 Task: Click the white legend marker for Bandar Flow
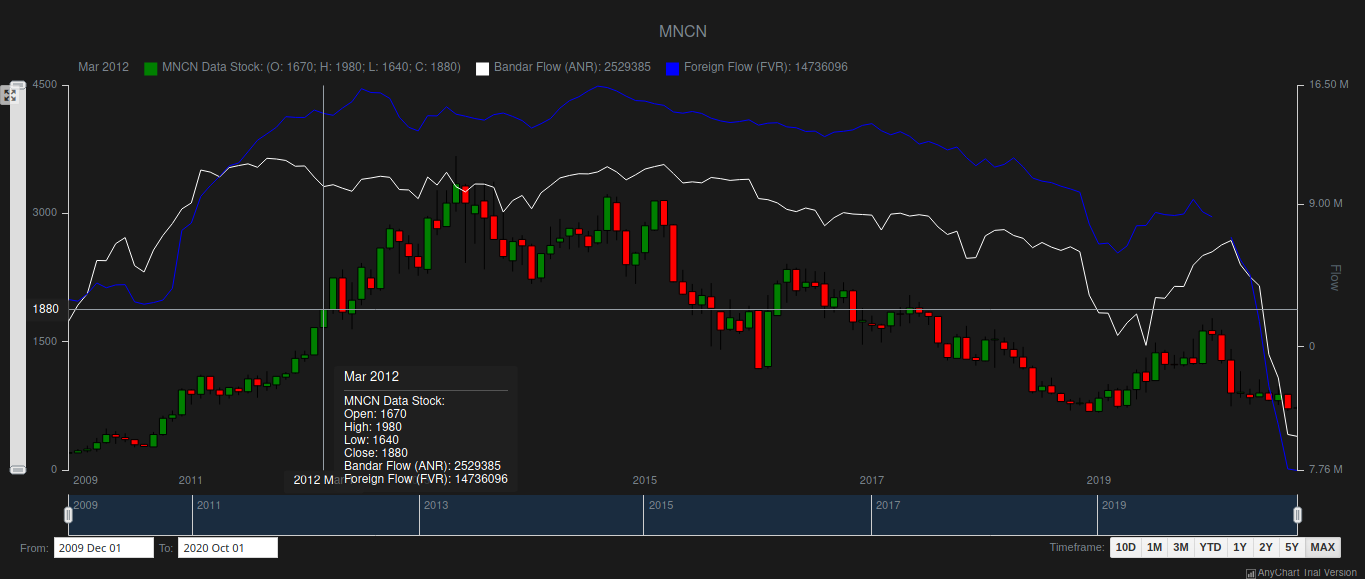click(483, 67)
